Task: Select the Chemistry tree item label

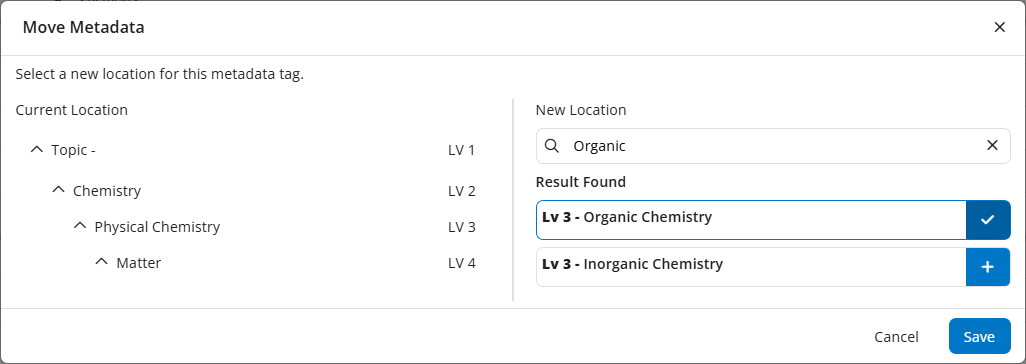Action: 107,191
